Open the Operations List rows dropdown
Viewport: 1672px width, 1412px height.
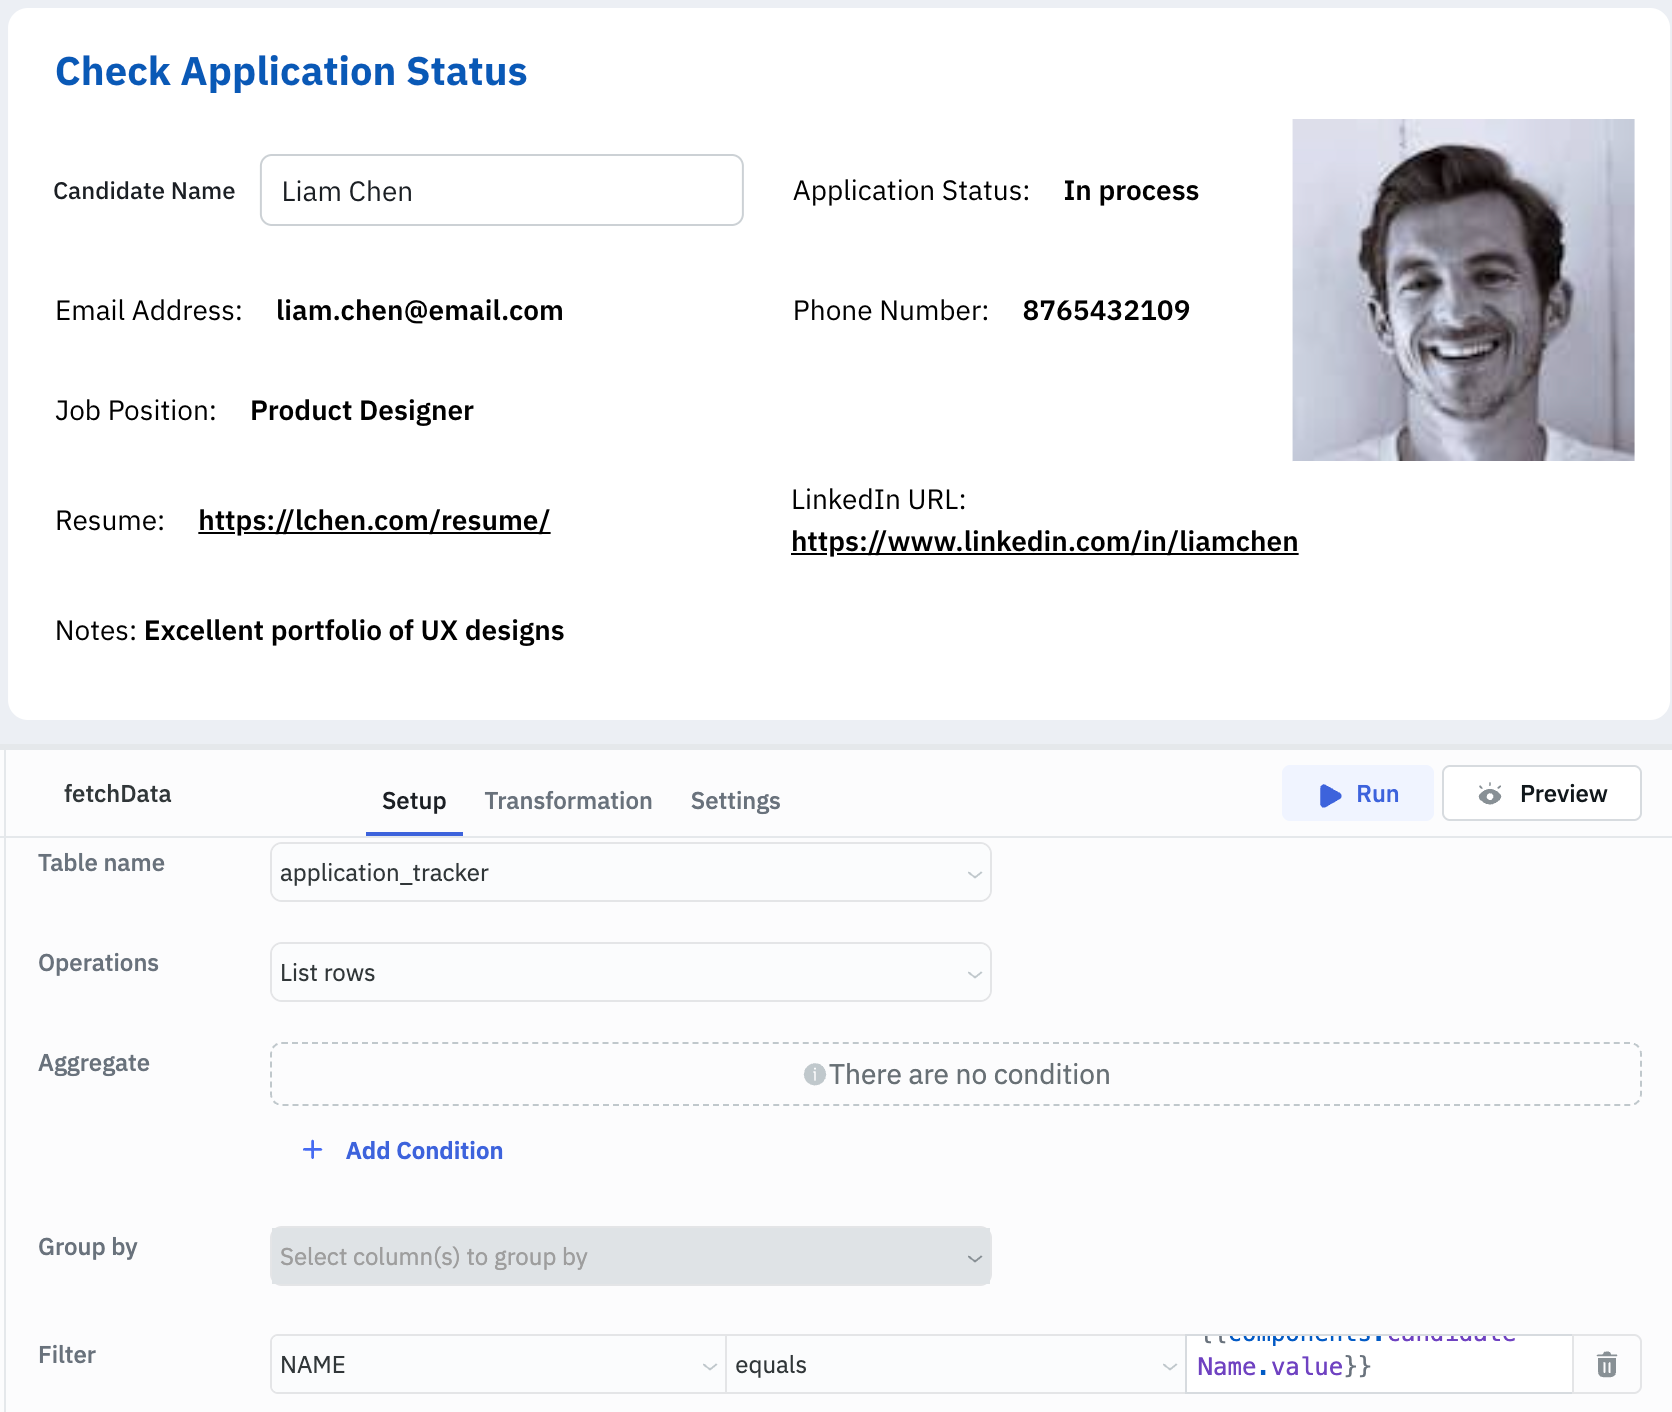pyautogui.click(x=630, y=973)
